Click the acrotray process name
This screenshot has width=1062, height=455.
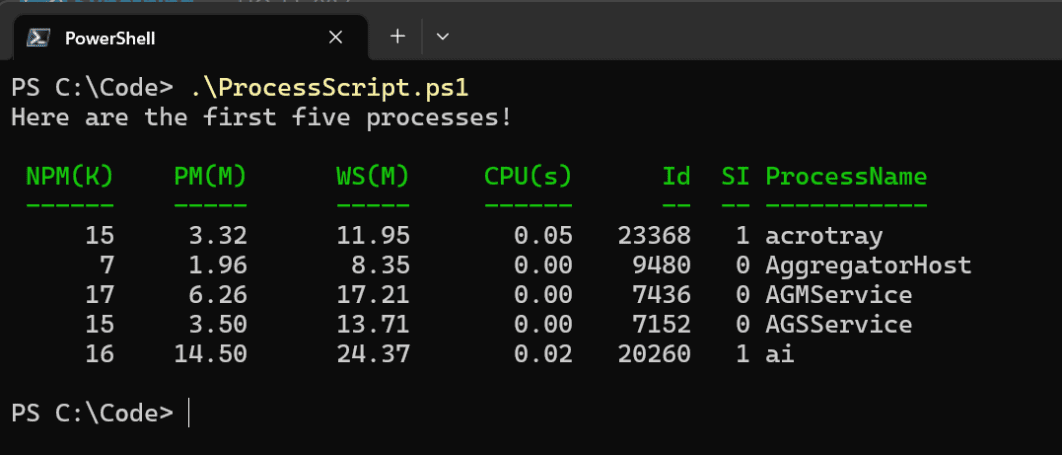[824, 236]
